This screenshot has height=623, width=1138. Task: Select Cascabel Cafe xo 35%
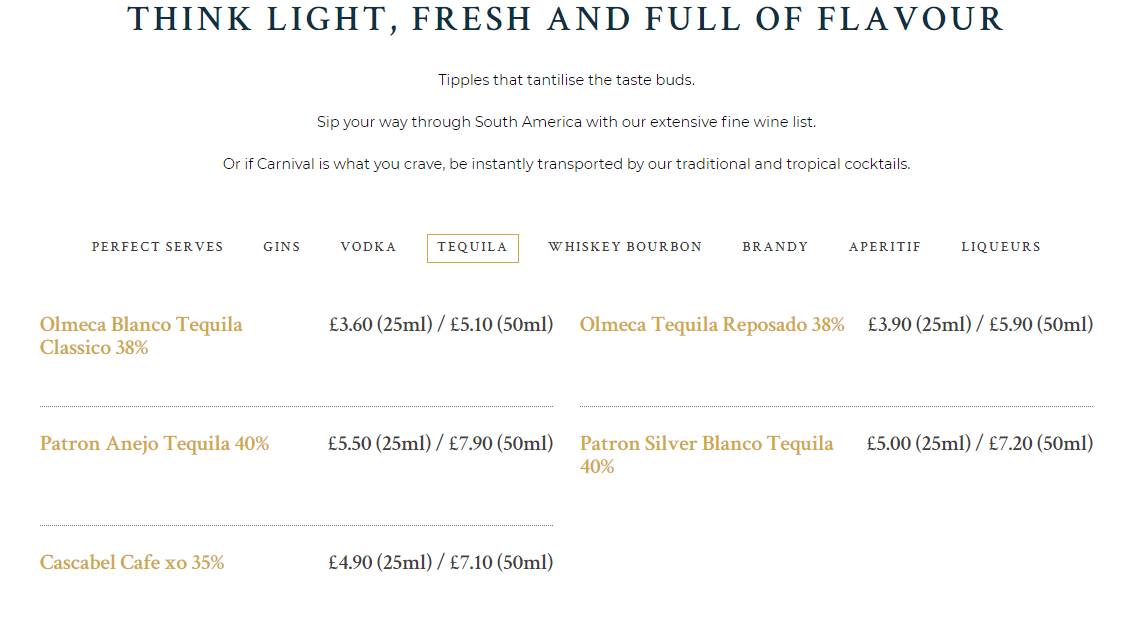[132, 562]
